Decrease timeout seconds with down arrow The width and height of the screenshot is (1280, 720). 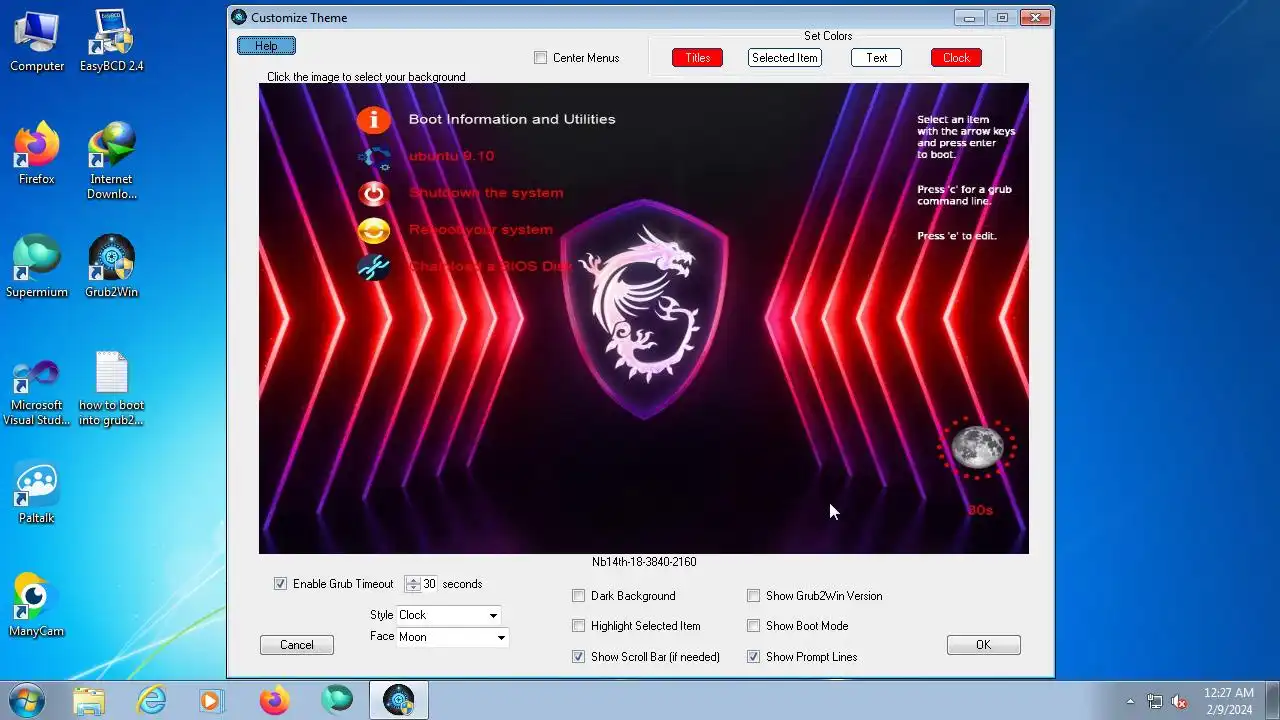tap(413, 588)
